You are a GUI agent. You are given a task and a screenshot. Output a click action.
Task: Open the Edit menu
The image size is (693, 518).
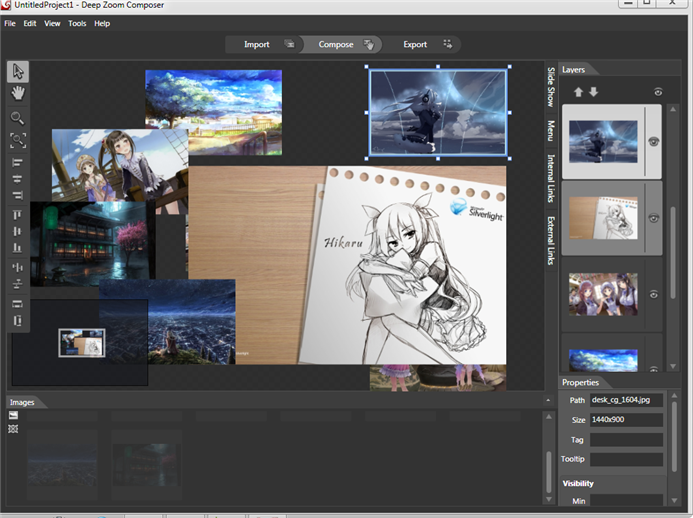tap(30, 23)
